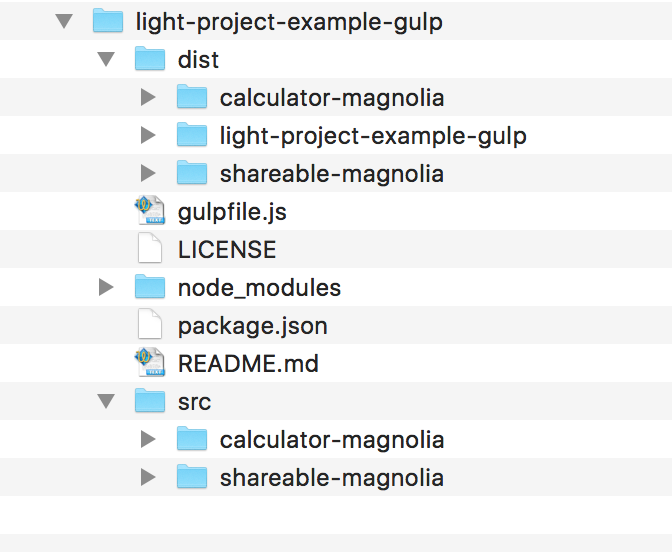Click the gulpfile.js file icon
The image size is (672, 552).
[149, 211]
